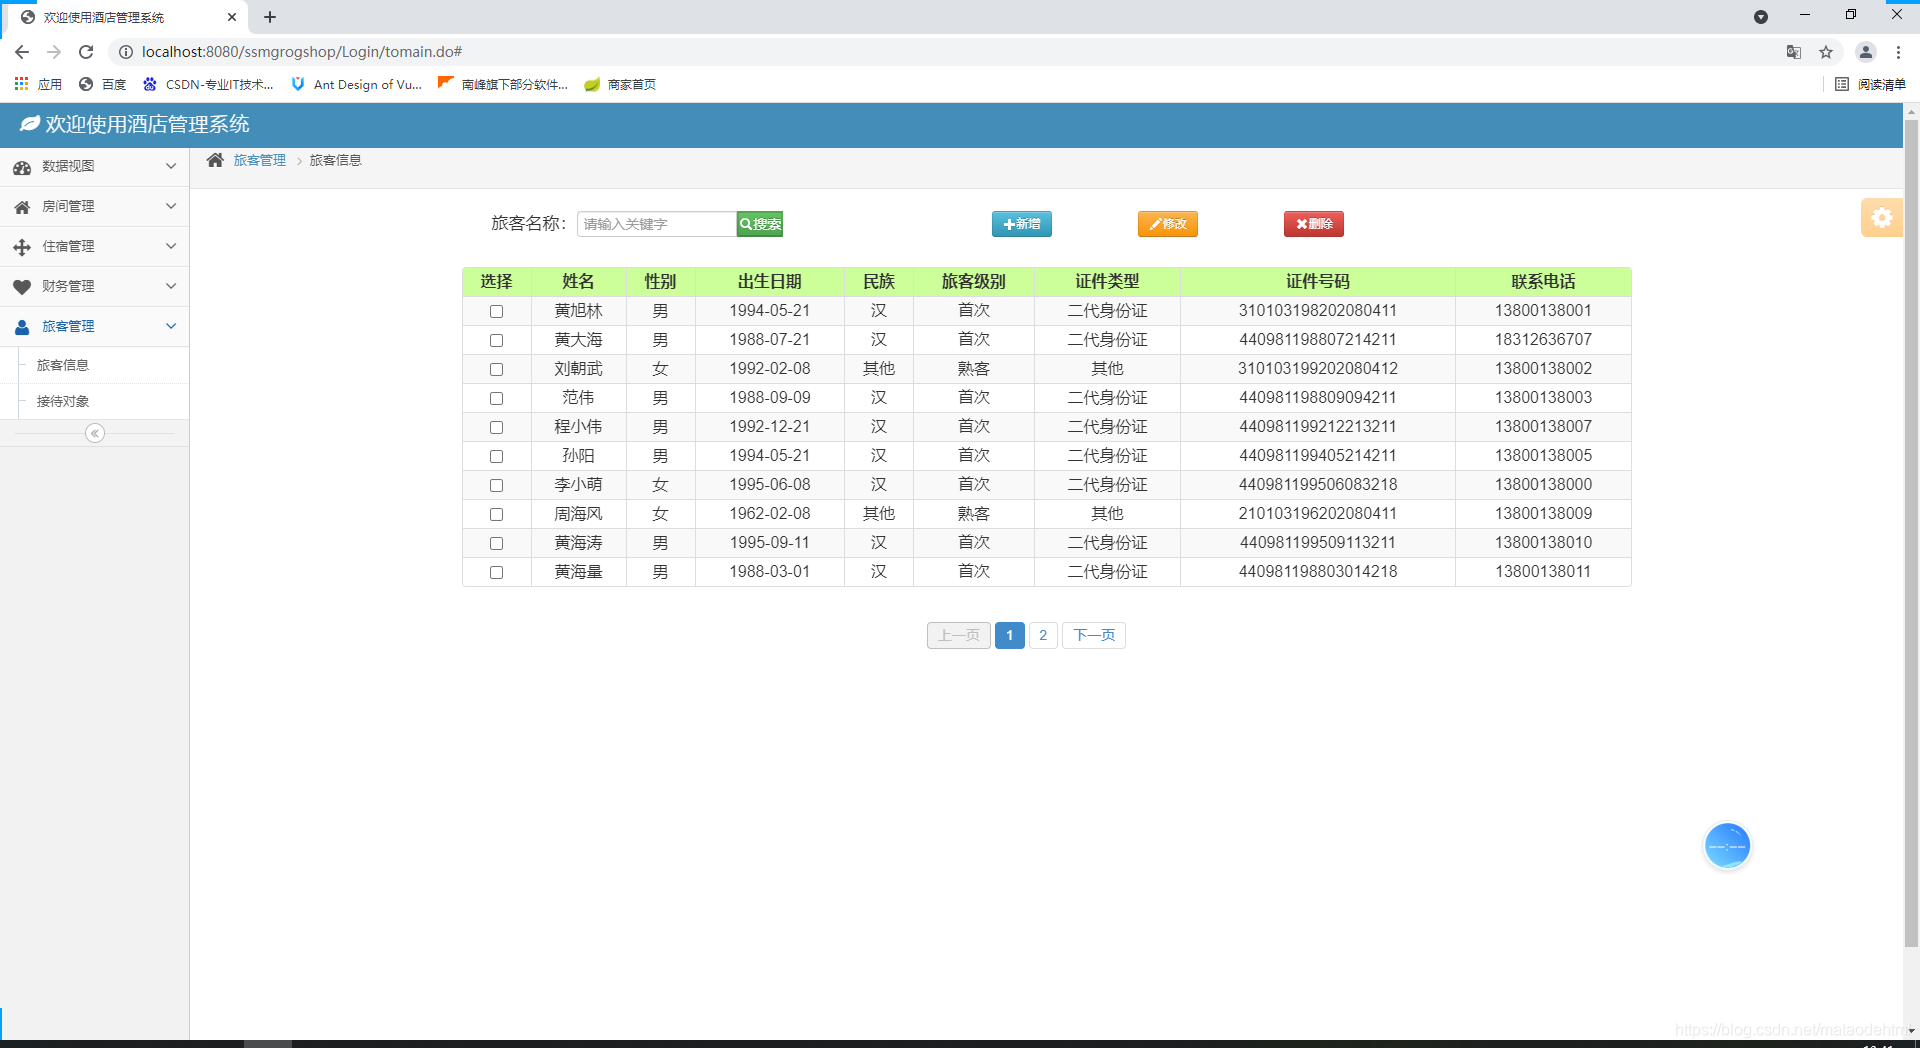
Task: Focus the 旅客名称 keyword input field
Action: pyautogui.click(x=657, y=224)
